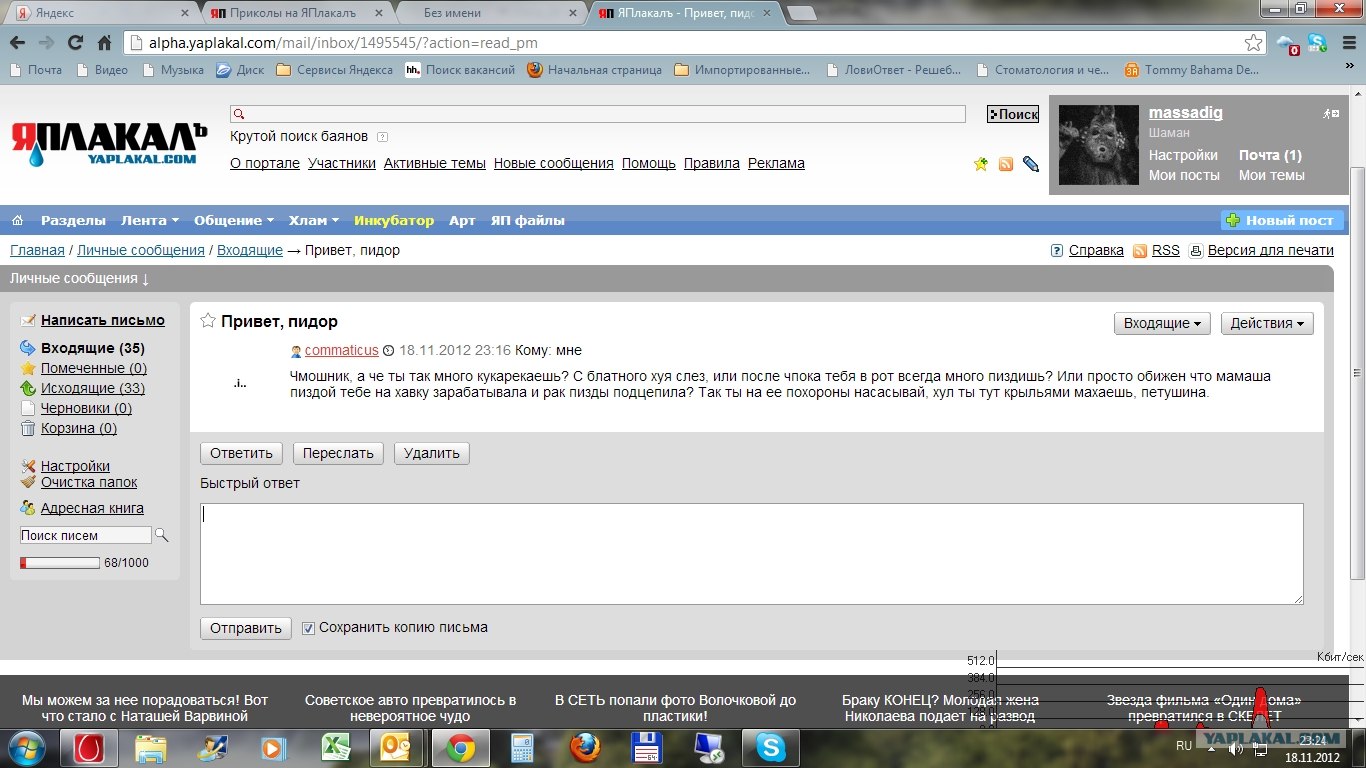Viewport: 1366px width, 768px height.
Task: Open the 'Исходящие (33)' folder link
Action: click(x=93, y=388)
